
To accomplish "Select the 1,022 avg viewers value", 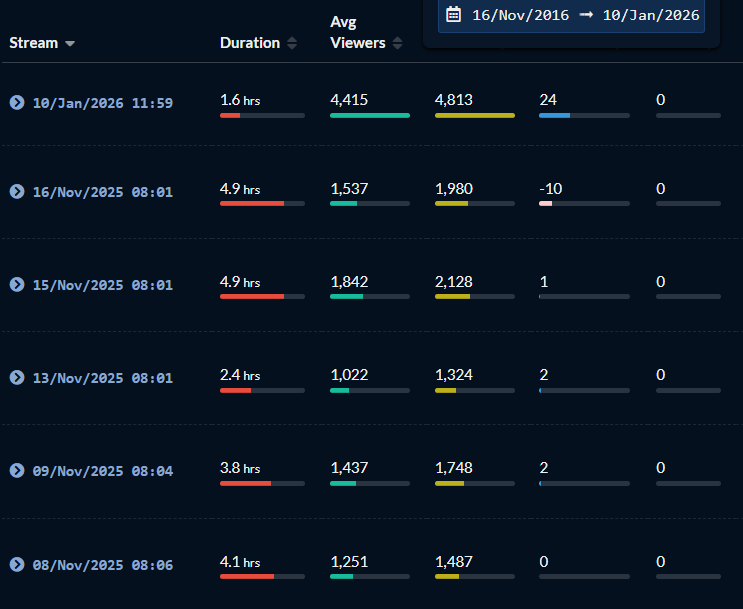I will [349, 375].
